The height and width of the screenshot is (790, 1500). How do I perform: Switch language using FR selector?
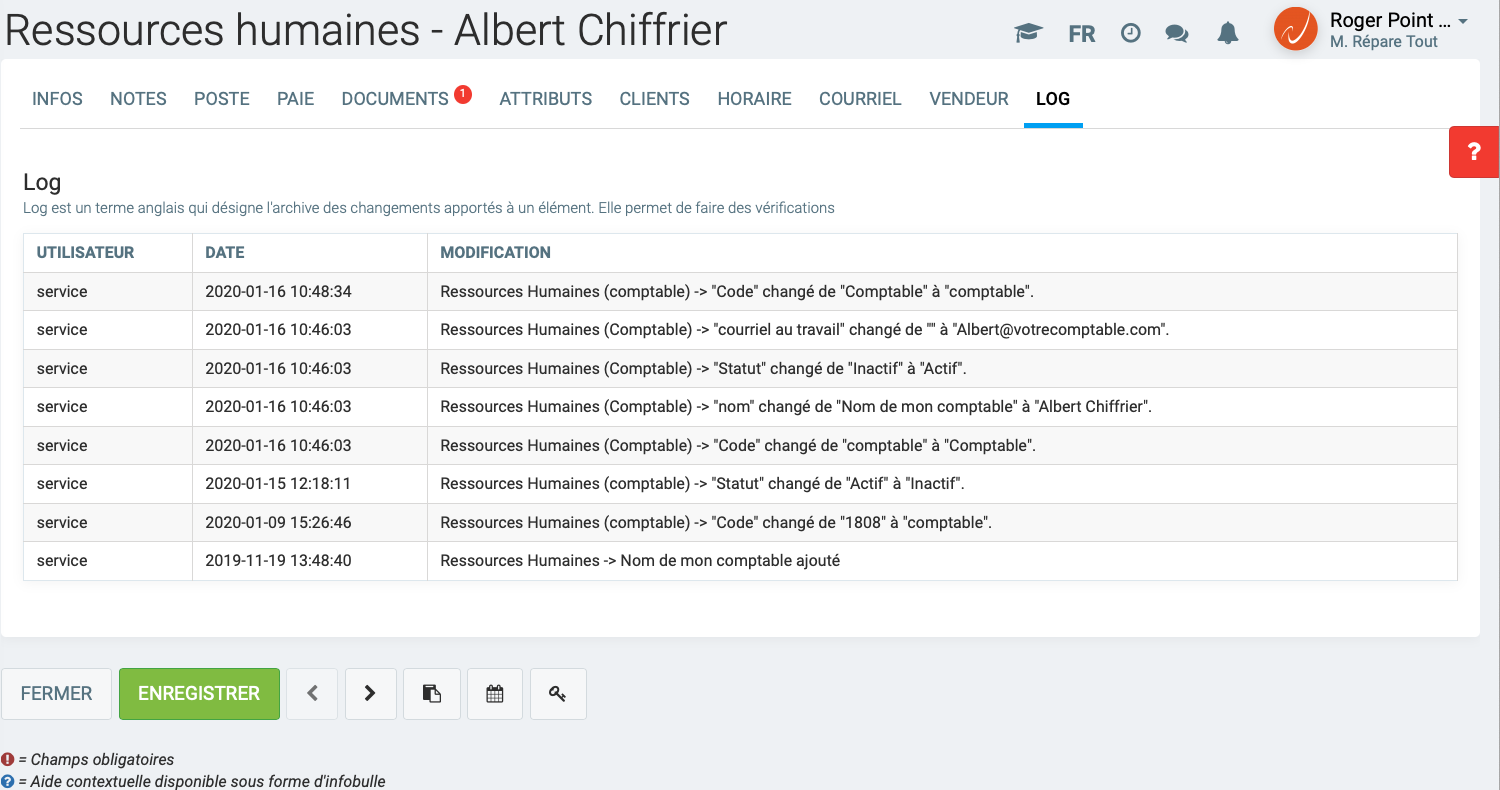coord(1081,33)
